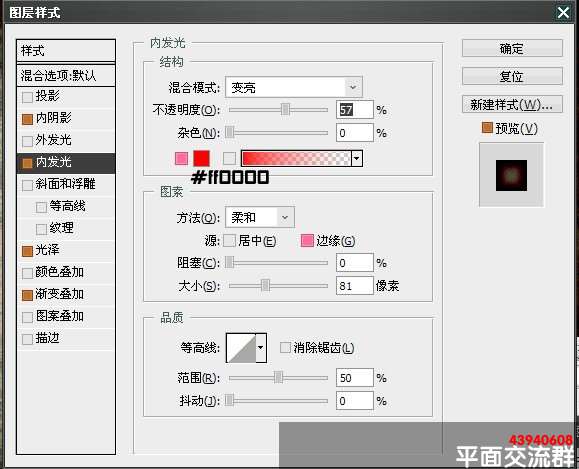Image resolution: width=579 pixels, height=469 pixels.
Task: Click the 新建样式 new style button
Action: [512, 105]
